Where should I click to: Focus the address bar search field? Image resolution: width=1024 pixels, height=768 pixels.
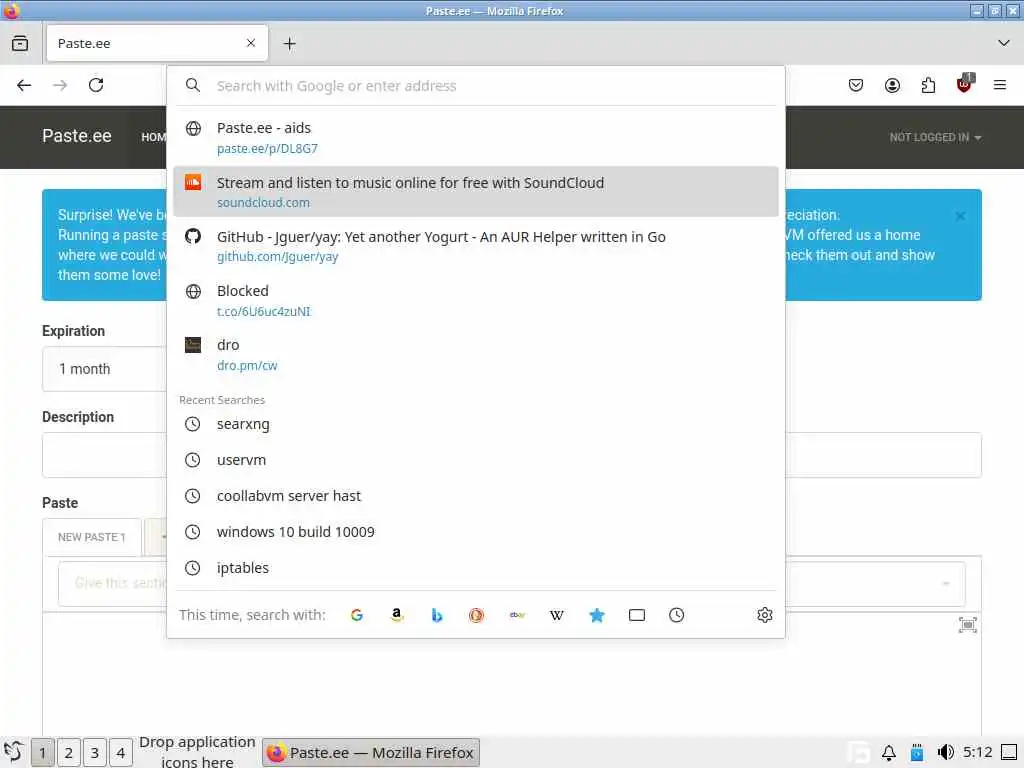475,86
